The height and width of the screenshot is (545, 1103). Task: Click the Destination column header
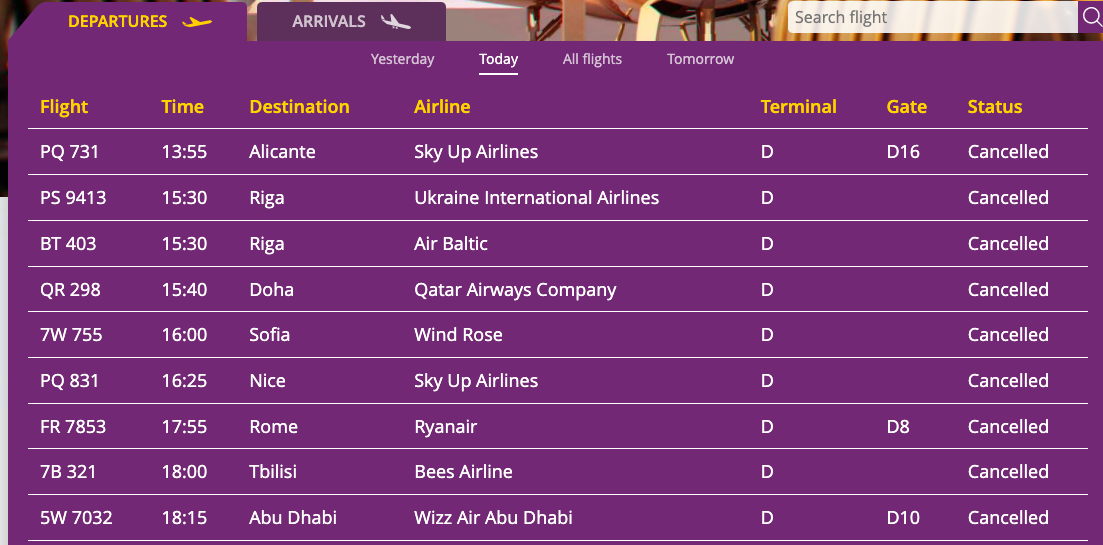(299, 107)
